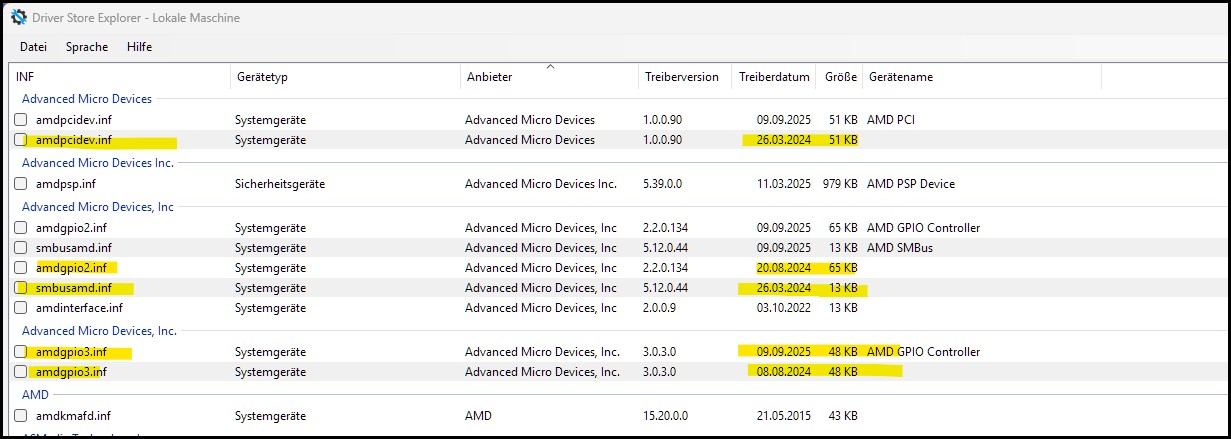This screenshot has height=439, width=1231.
Task: Click the 'Sicherheitsgeräte' device type cell
Action: tap(280, 184)
